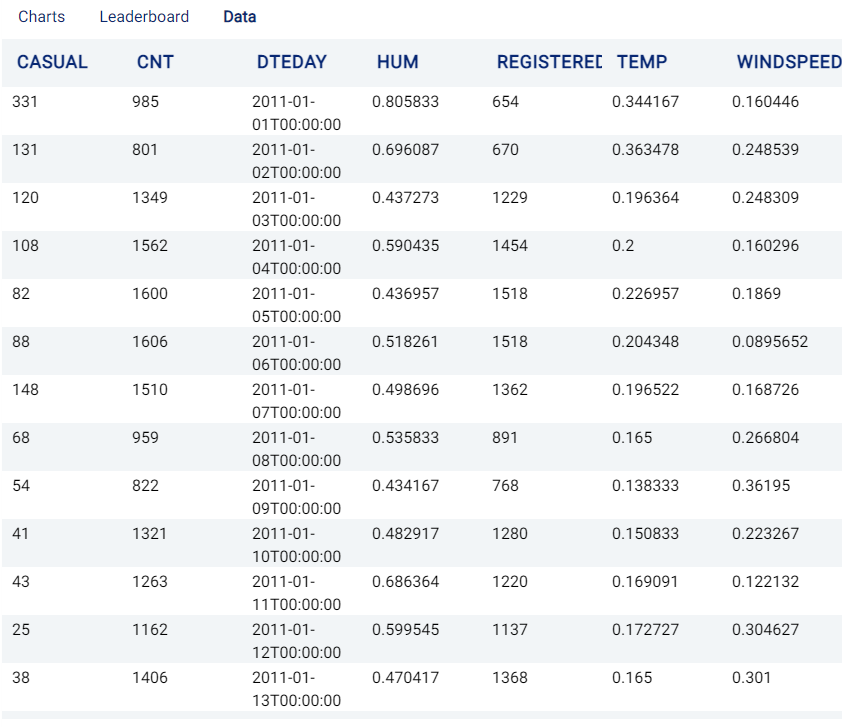Select the Data tab
This screenshot has width=847, height=727.
(x=240, y=17)
